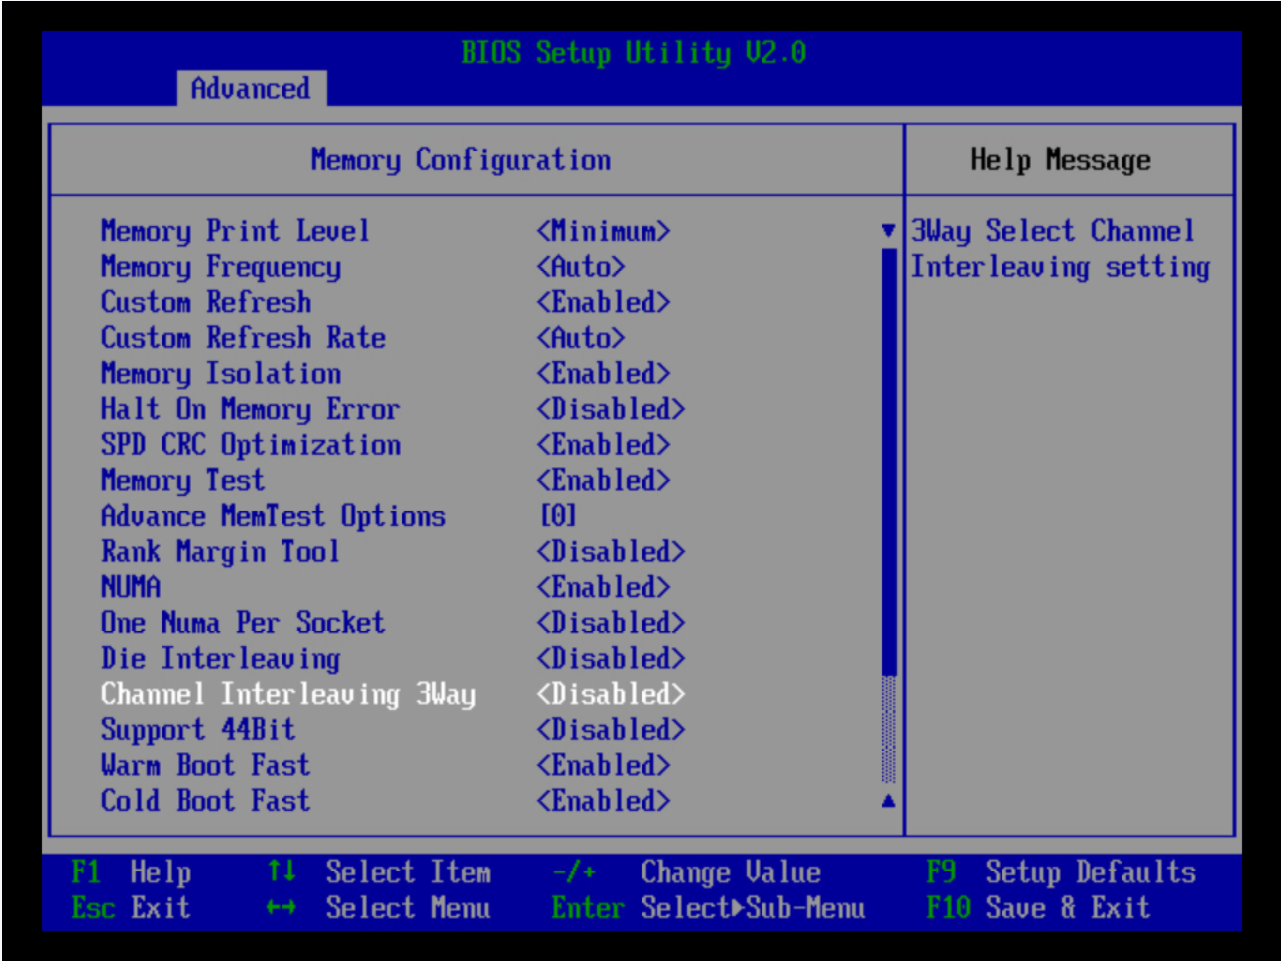The width and height of the screenshot is (1281, 961).
Task: Click the Advance MemTest Options [0] field
Action: pyautogui.click(x=558, y=516)
